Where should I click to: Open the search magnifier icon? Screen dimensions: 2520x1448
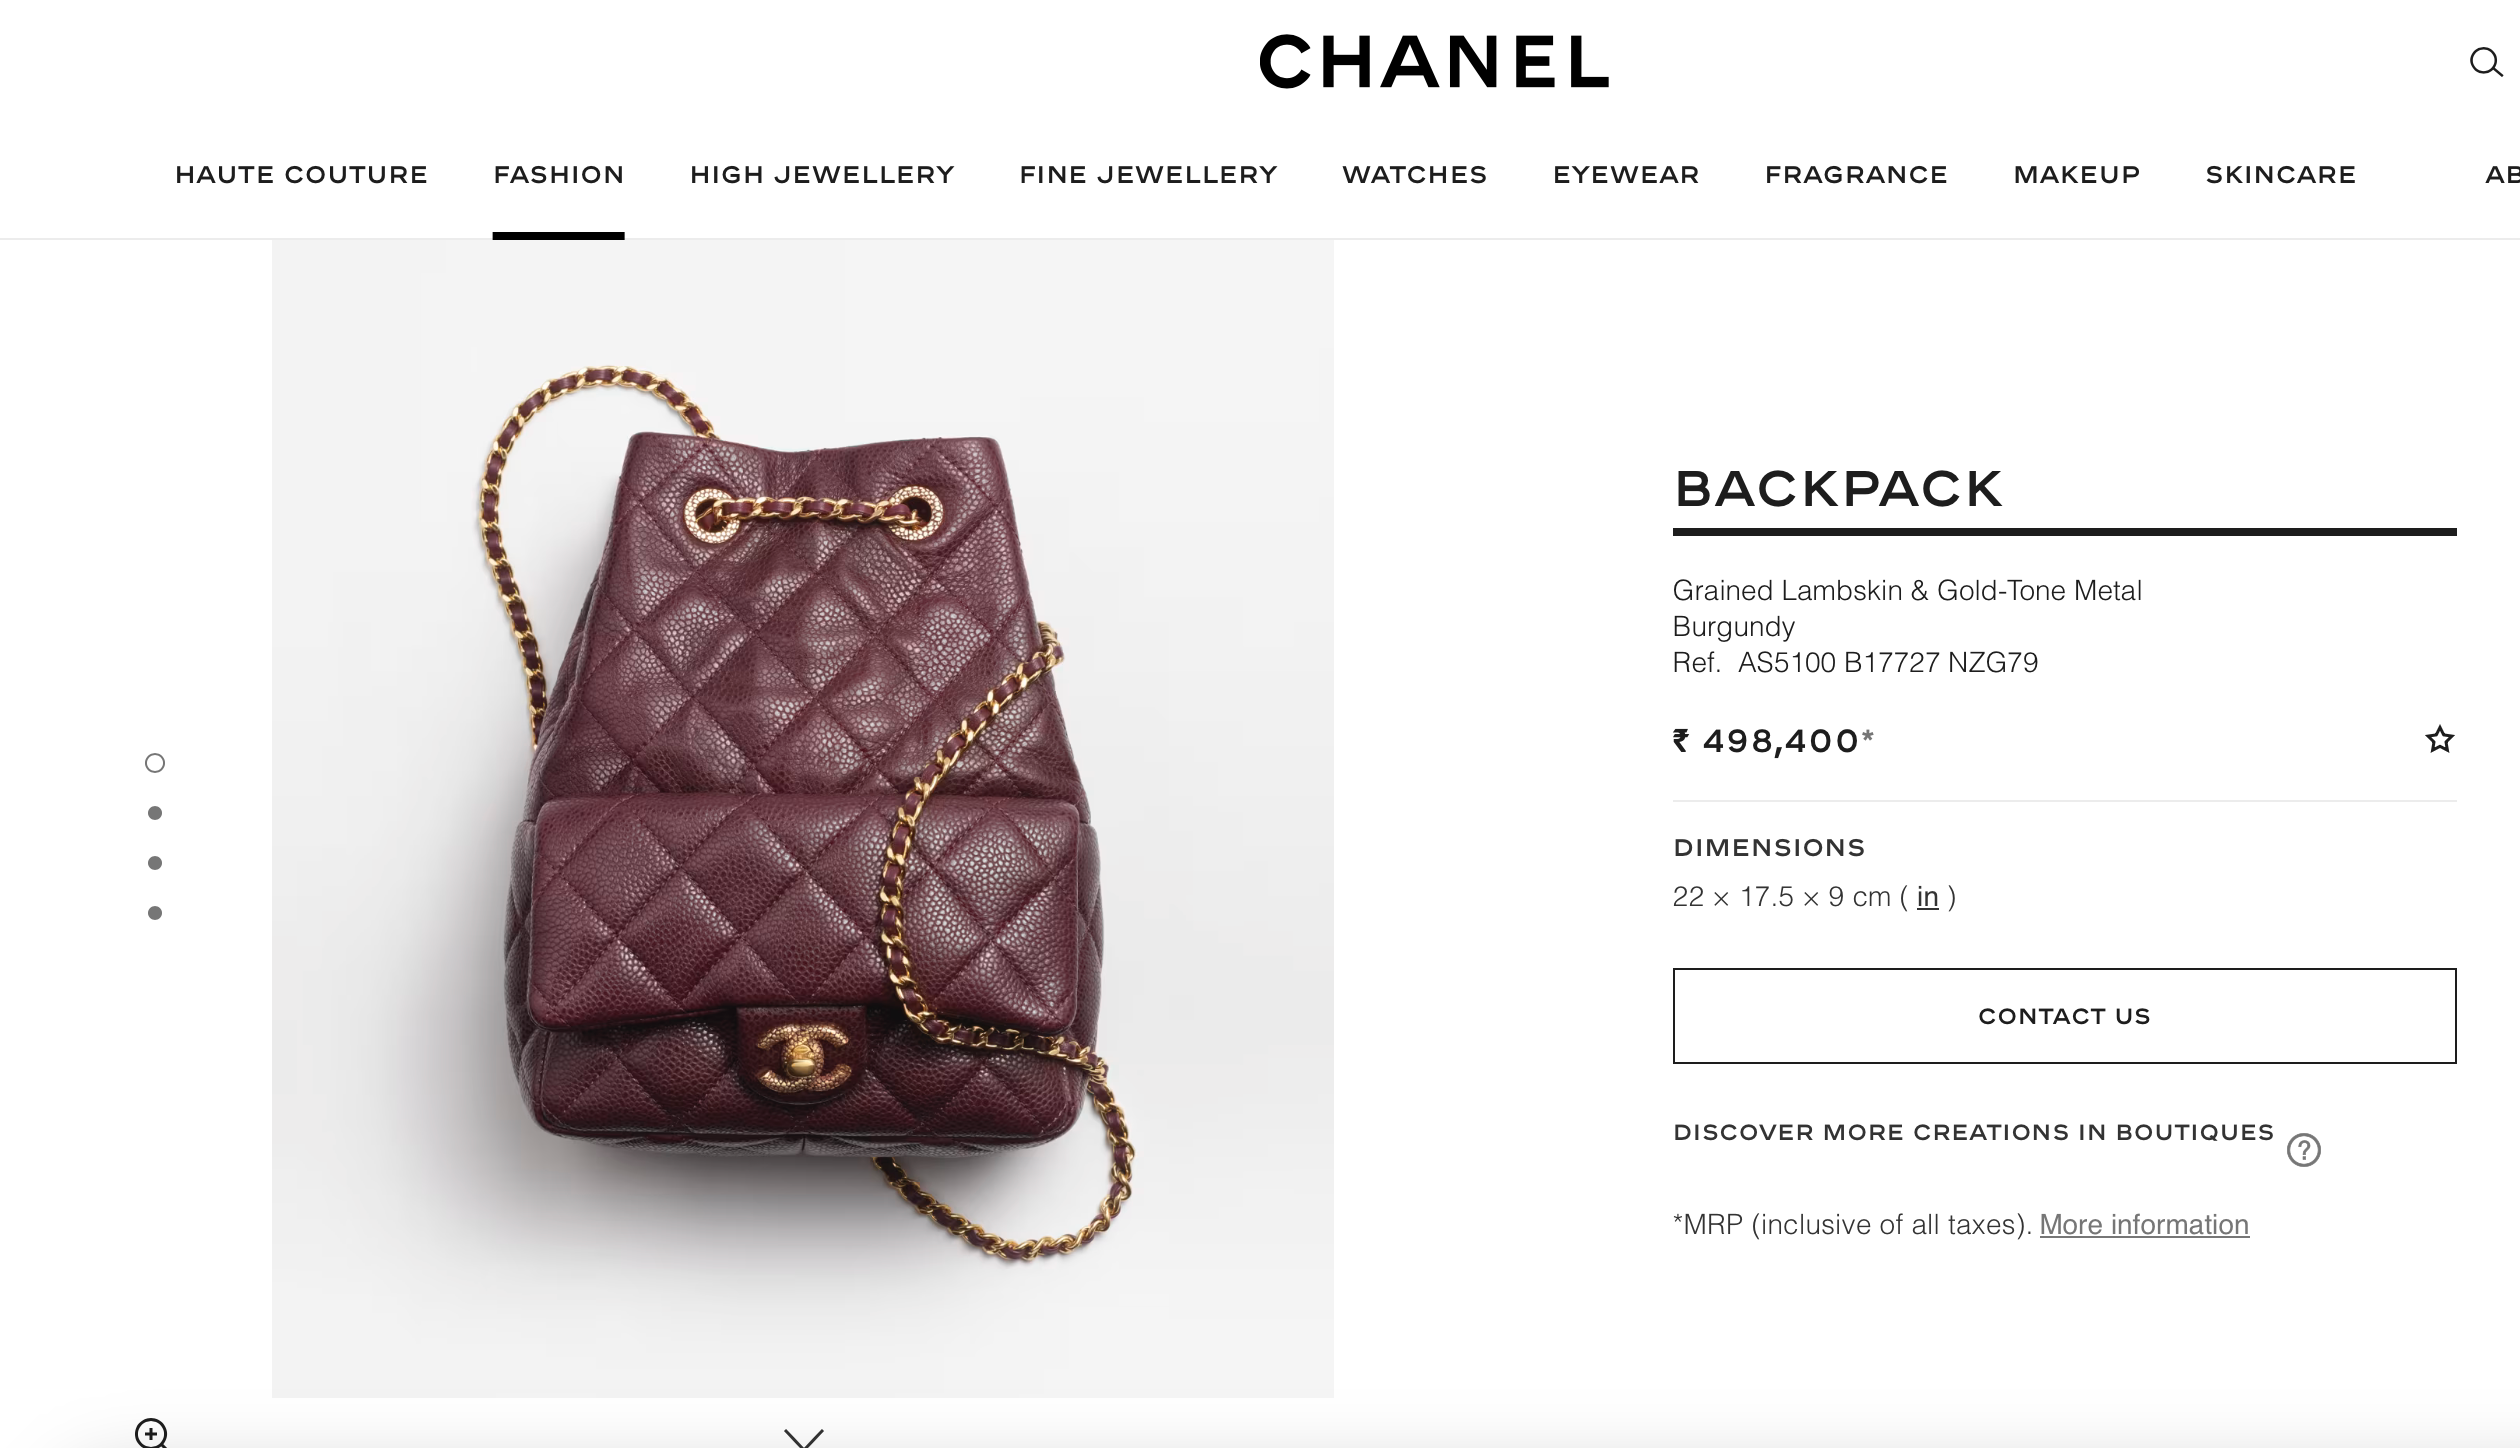(x=2485, y=62)
